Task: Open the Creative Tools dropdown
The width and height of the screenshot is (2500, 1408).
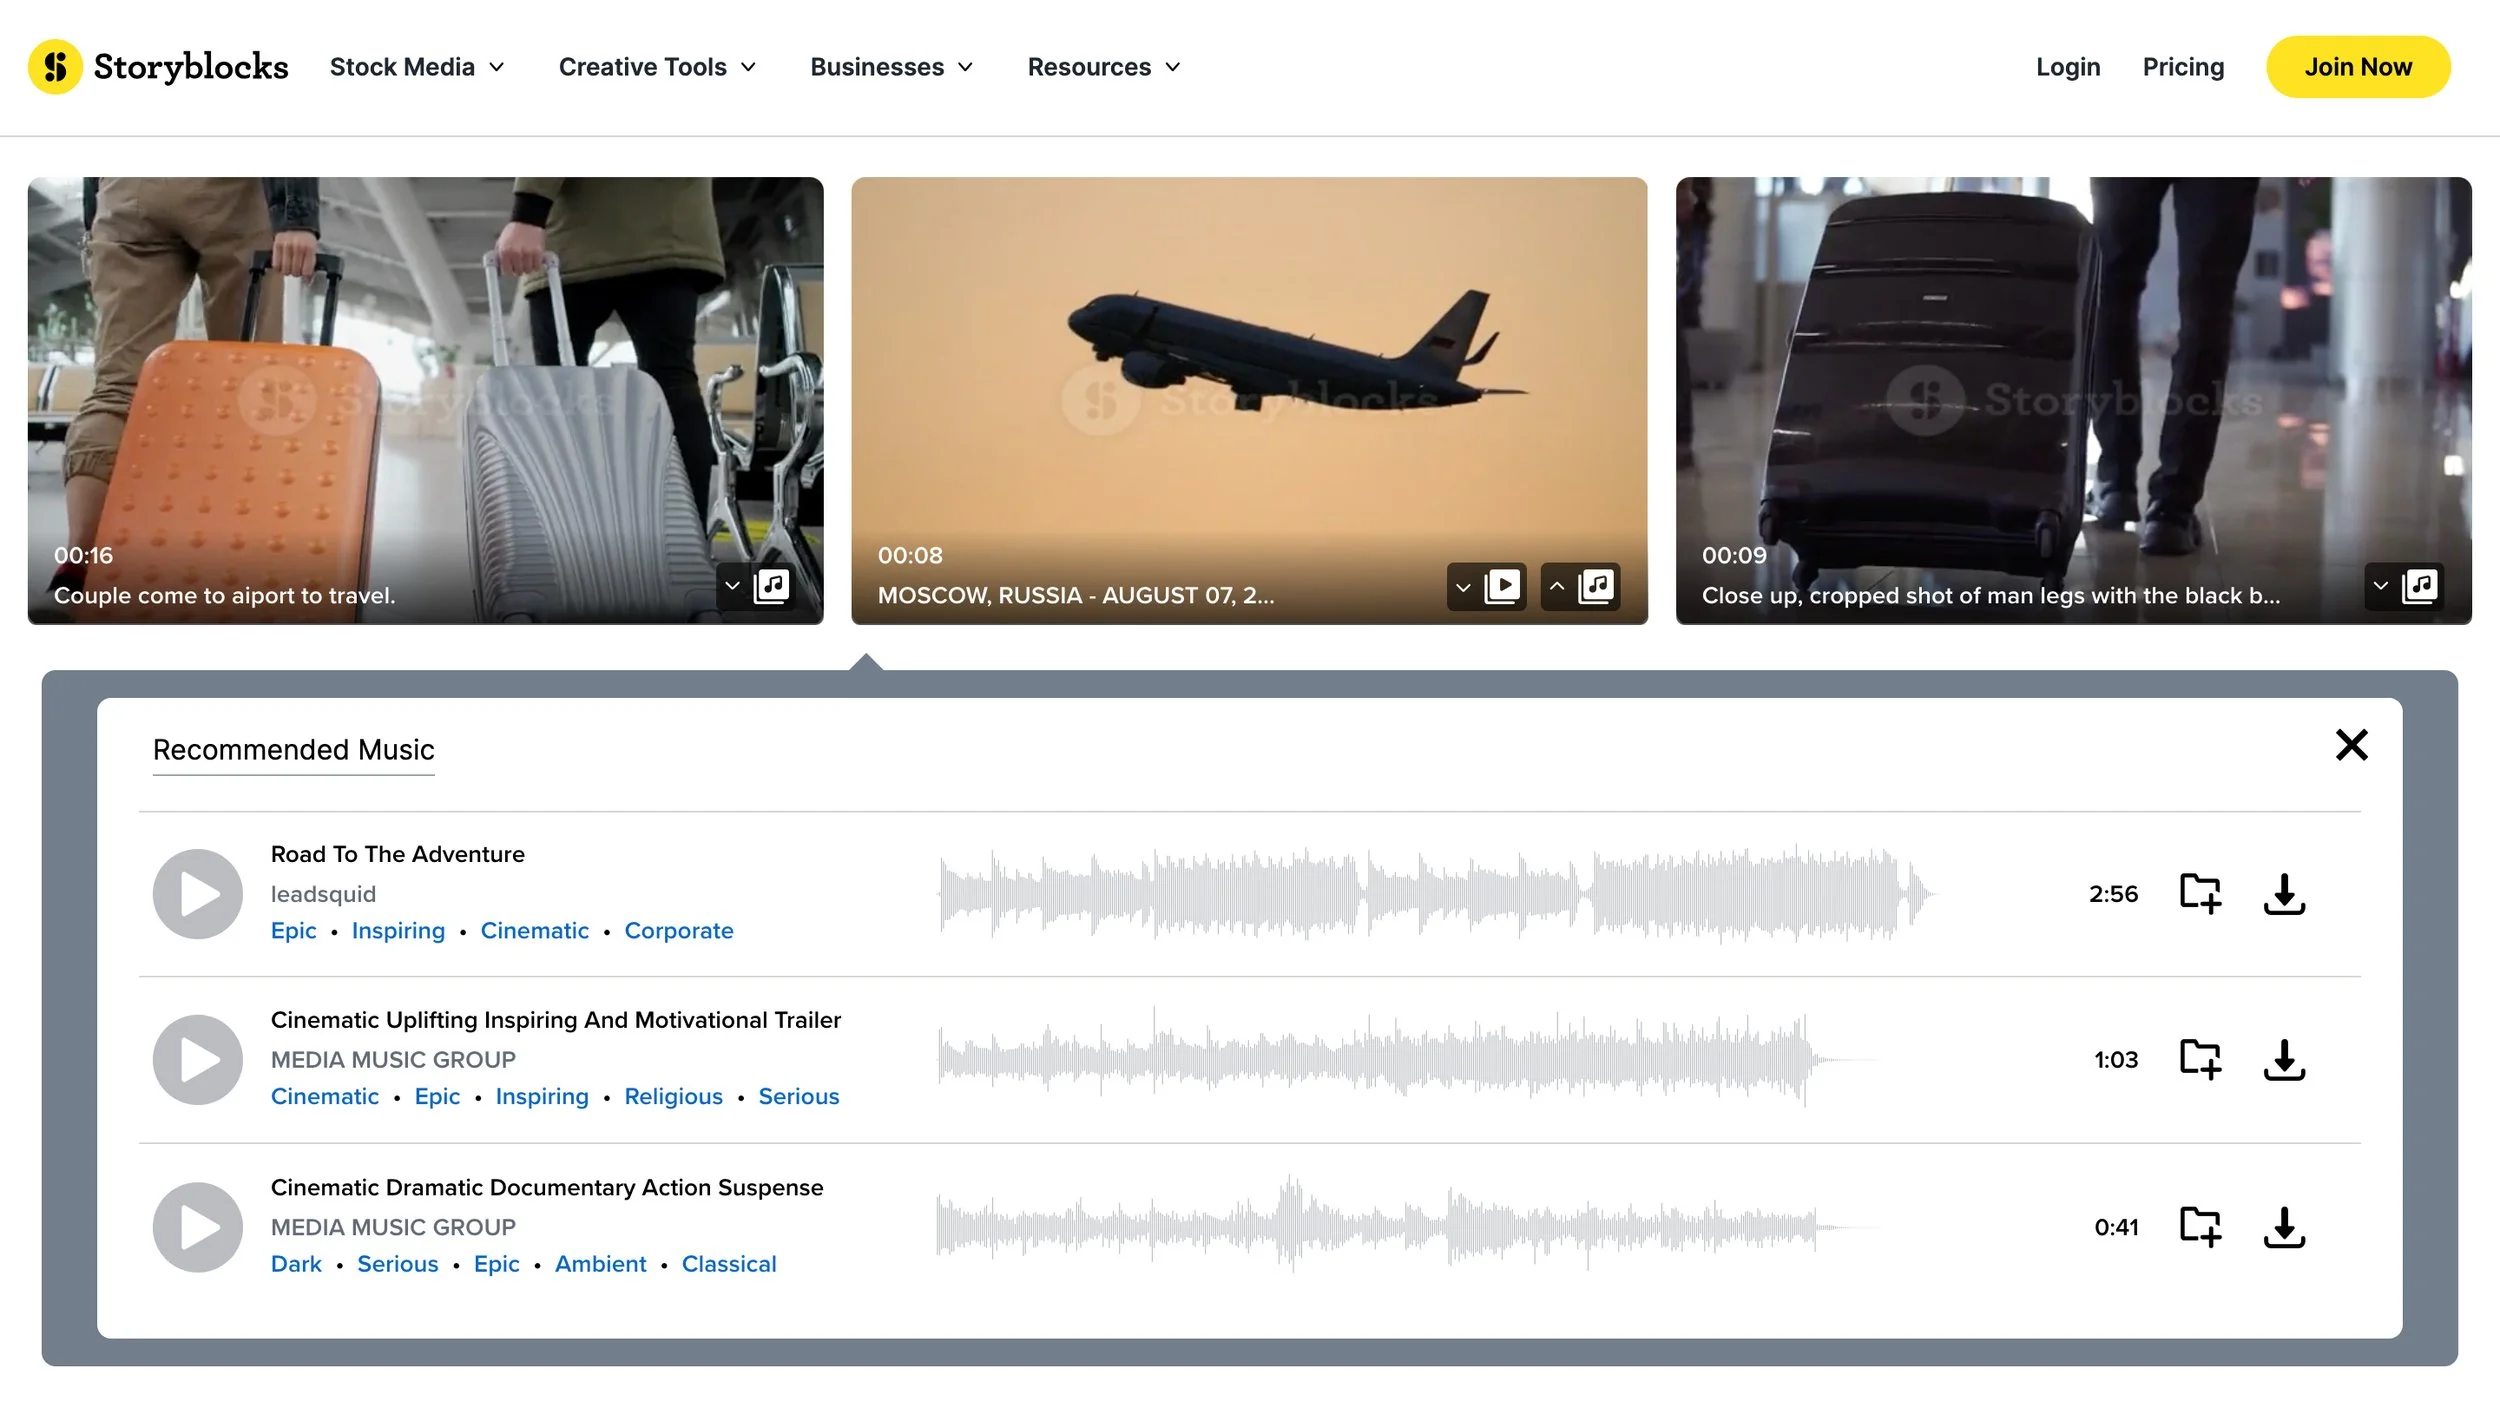Action: coord(657,66)
